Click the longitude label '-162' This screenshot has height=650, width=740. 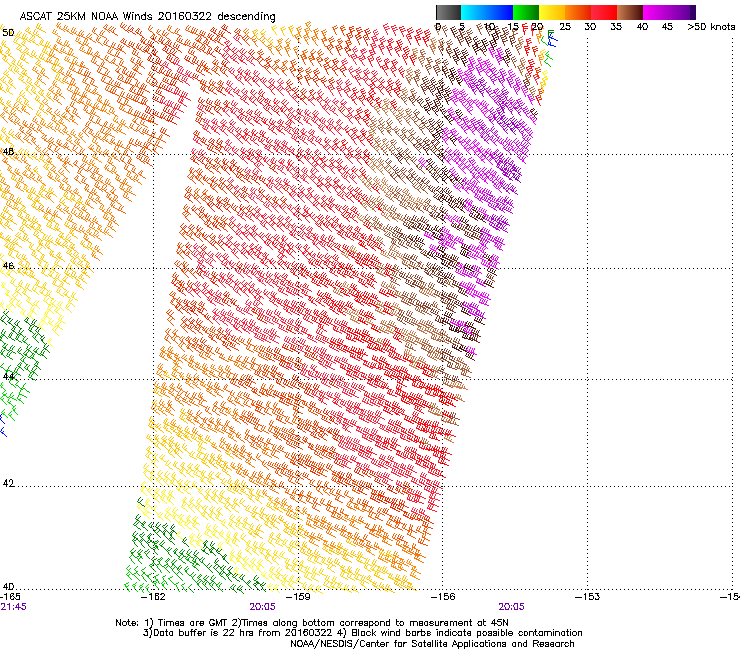point(154,597)
